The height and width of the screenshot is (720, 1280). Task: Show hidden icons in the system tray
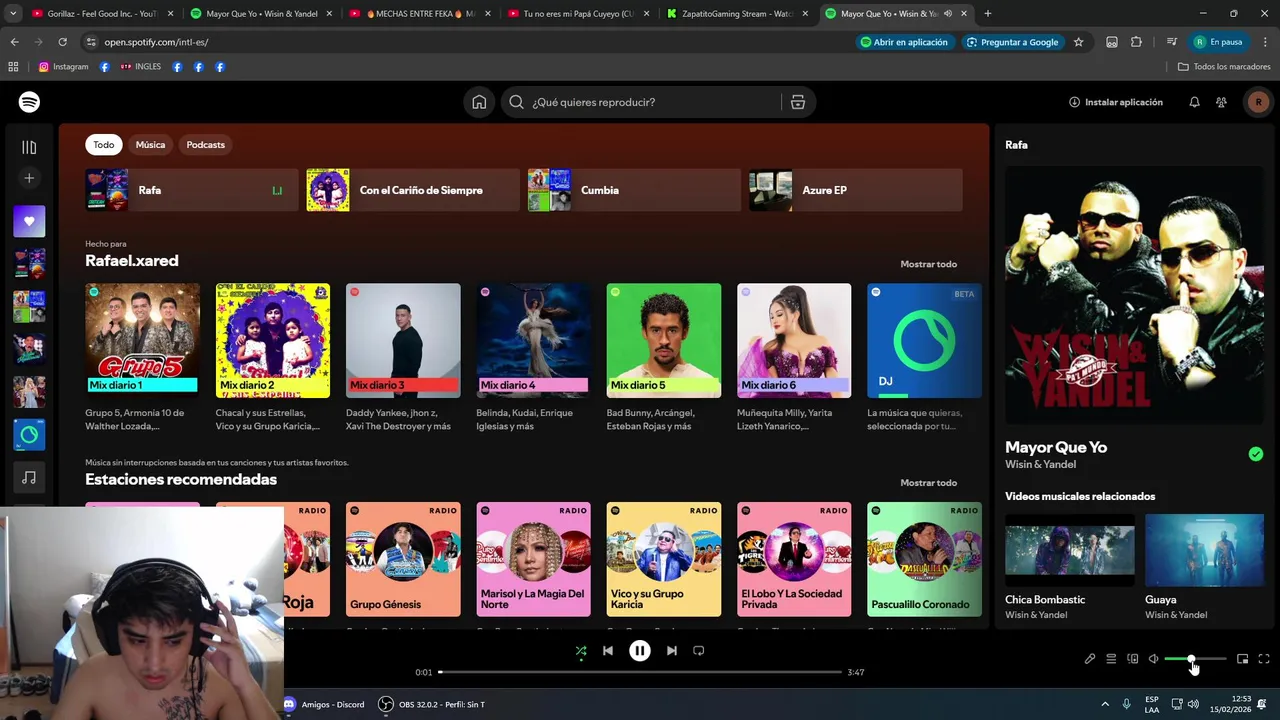[1105, 704]
